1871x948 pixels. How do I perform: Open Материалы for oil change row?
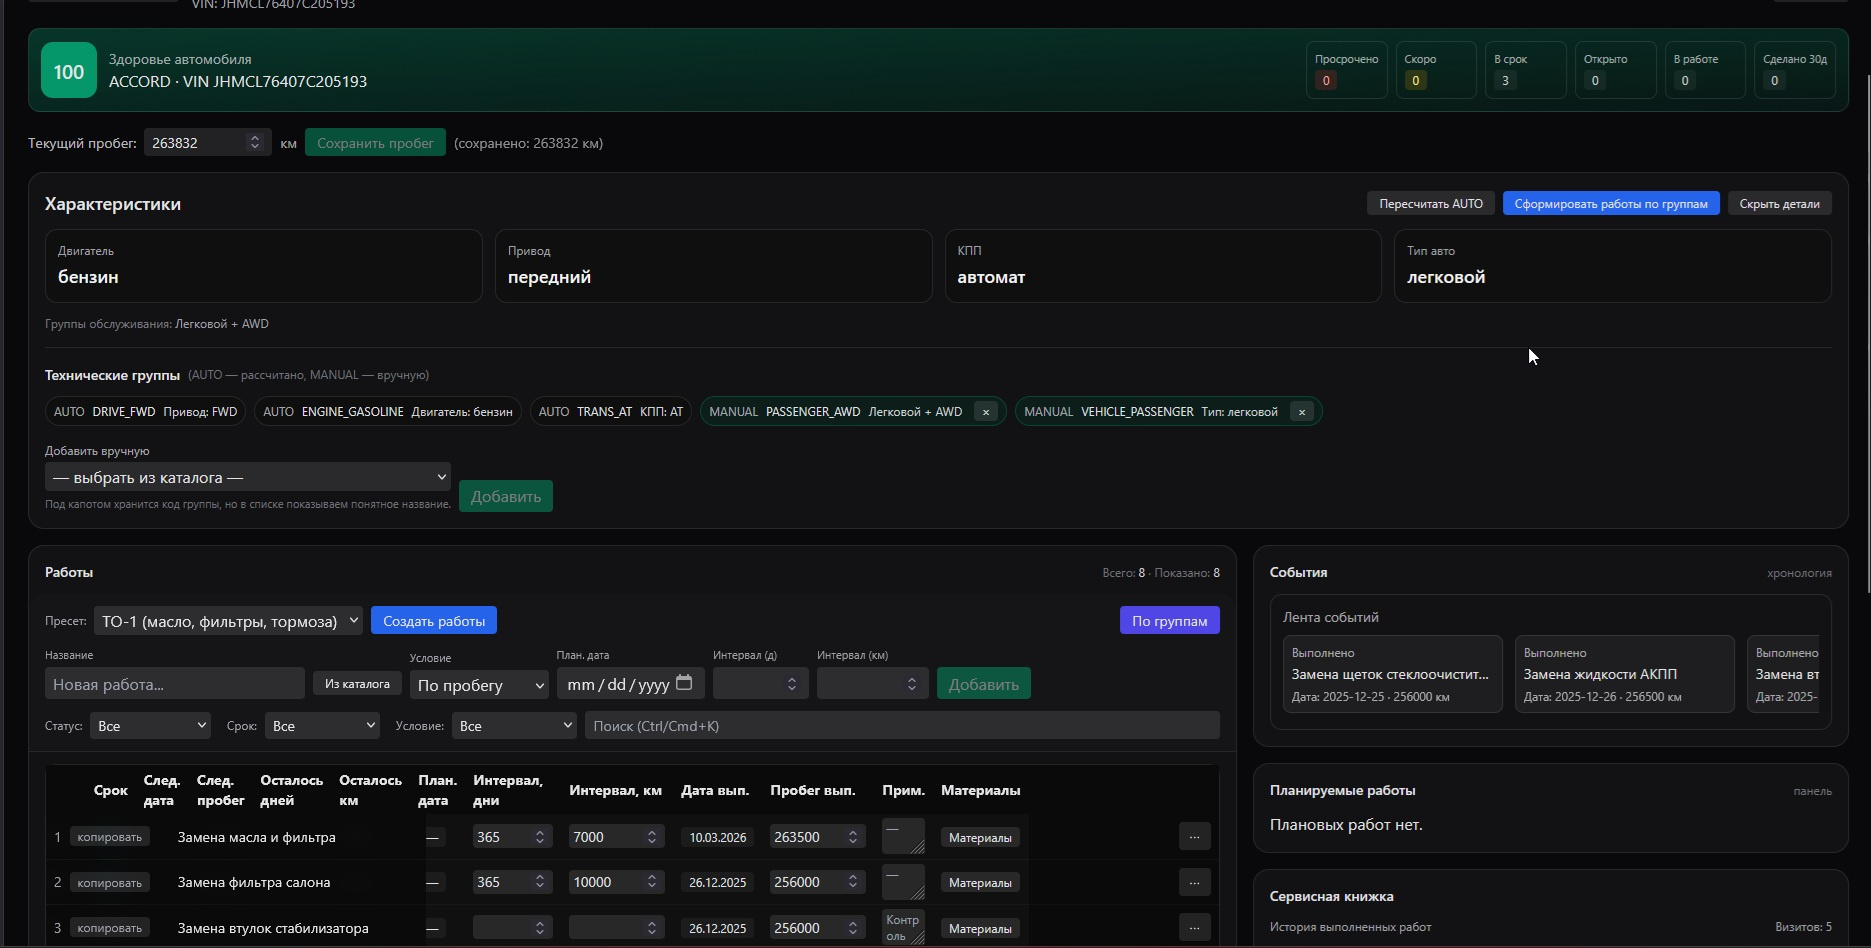pyautogui.click(x=979, y=838)
